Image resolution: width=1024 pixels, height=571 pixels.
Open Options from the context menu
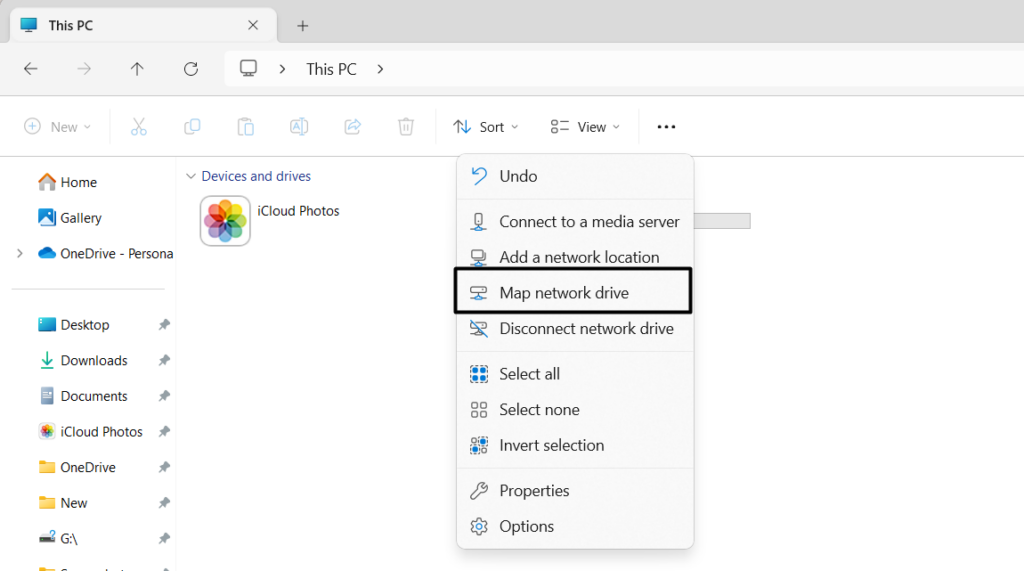click(526, 526)
